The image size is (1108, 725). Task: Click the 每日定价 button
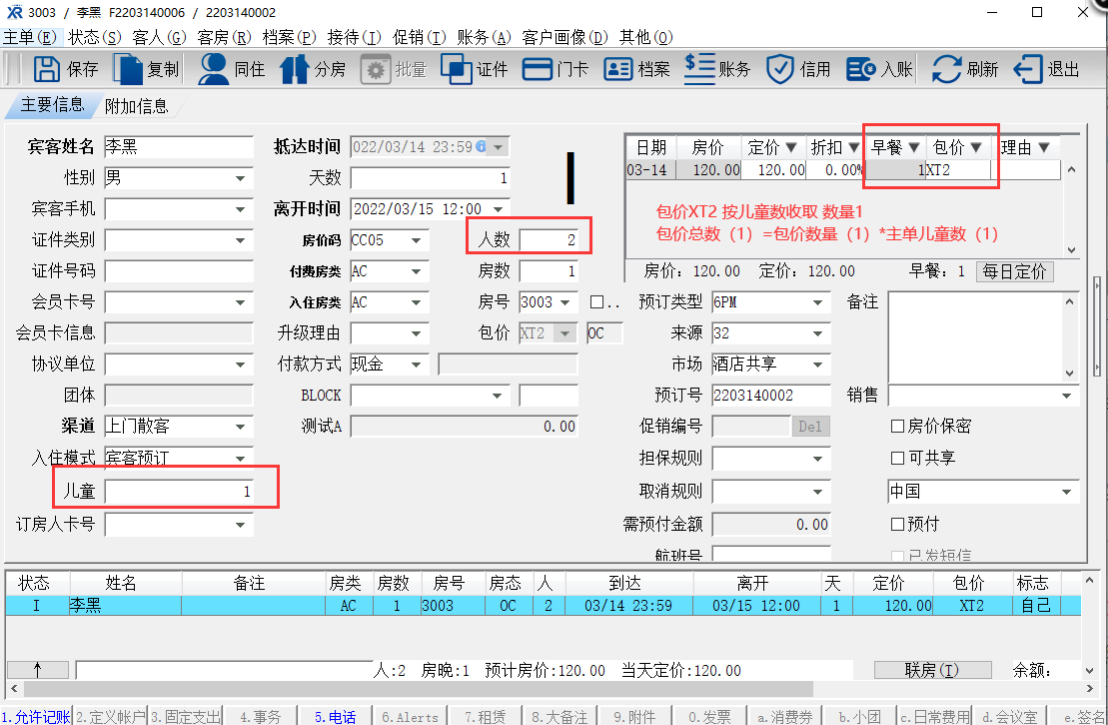point(1014,272)
